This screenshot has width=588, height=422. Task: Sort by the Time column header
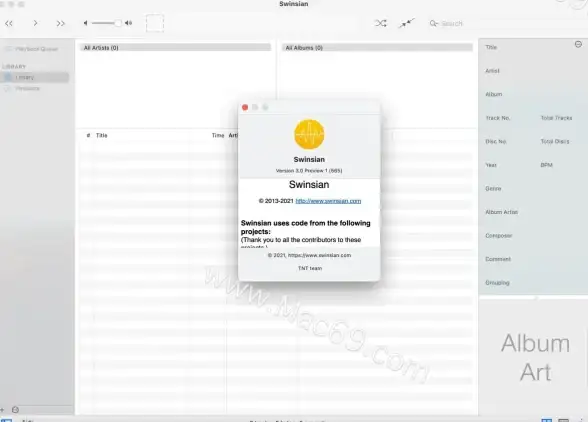coord(218,135)
